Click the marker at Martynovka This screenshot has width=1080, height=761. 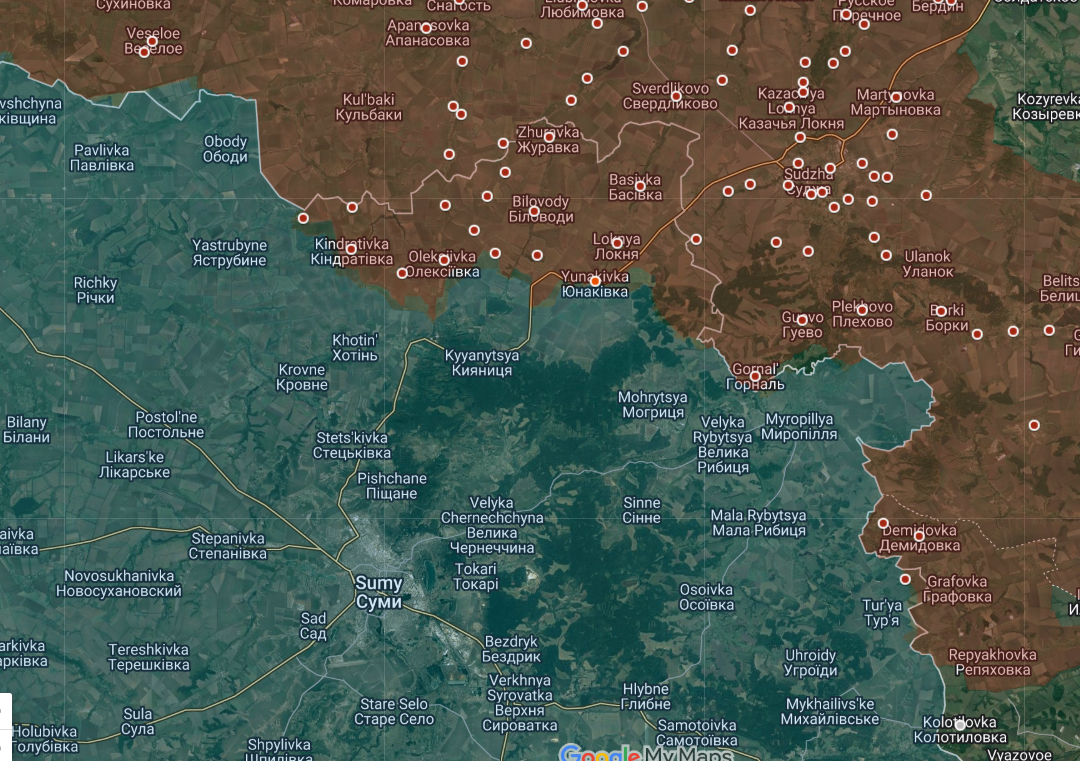tap(895, 97)
